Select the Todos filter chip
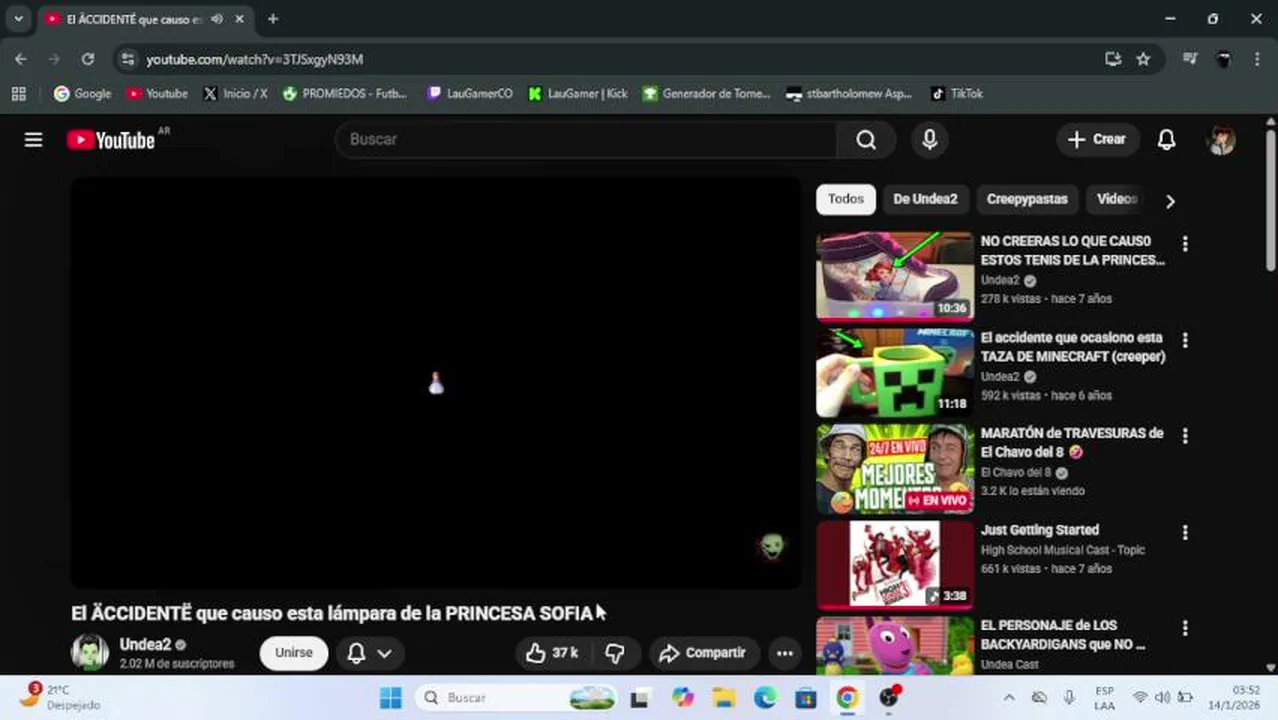 coord(846,199)
